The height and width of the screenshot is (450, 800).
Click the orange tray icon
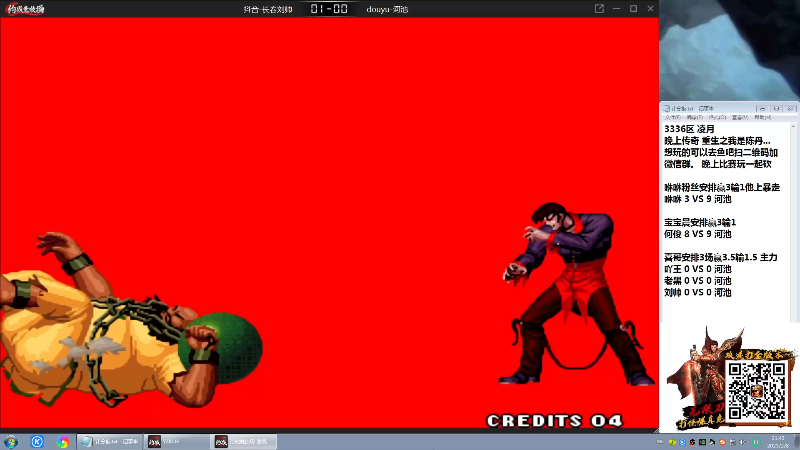coord(722,442)
